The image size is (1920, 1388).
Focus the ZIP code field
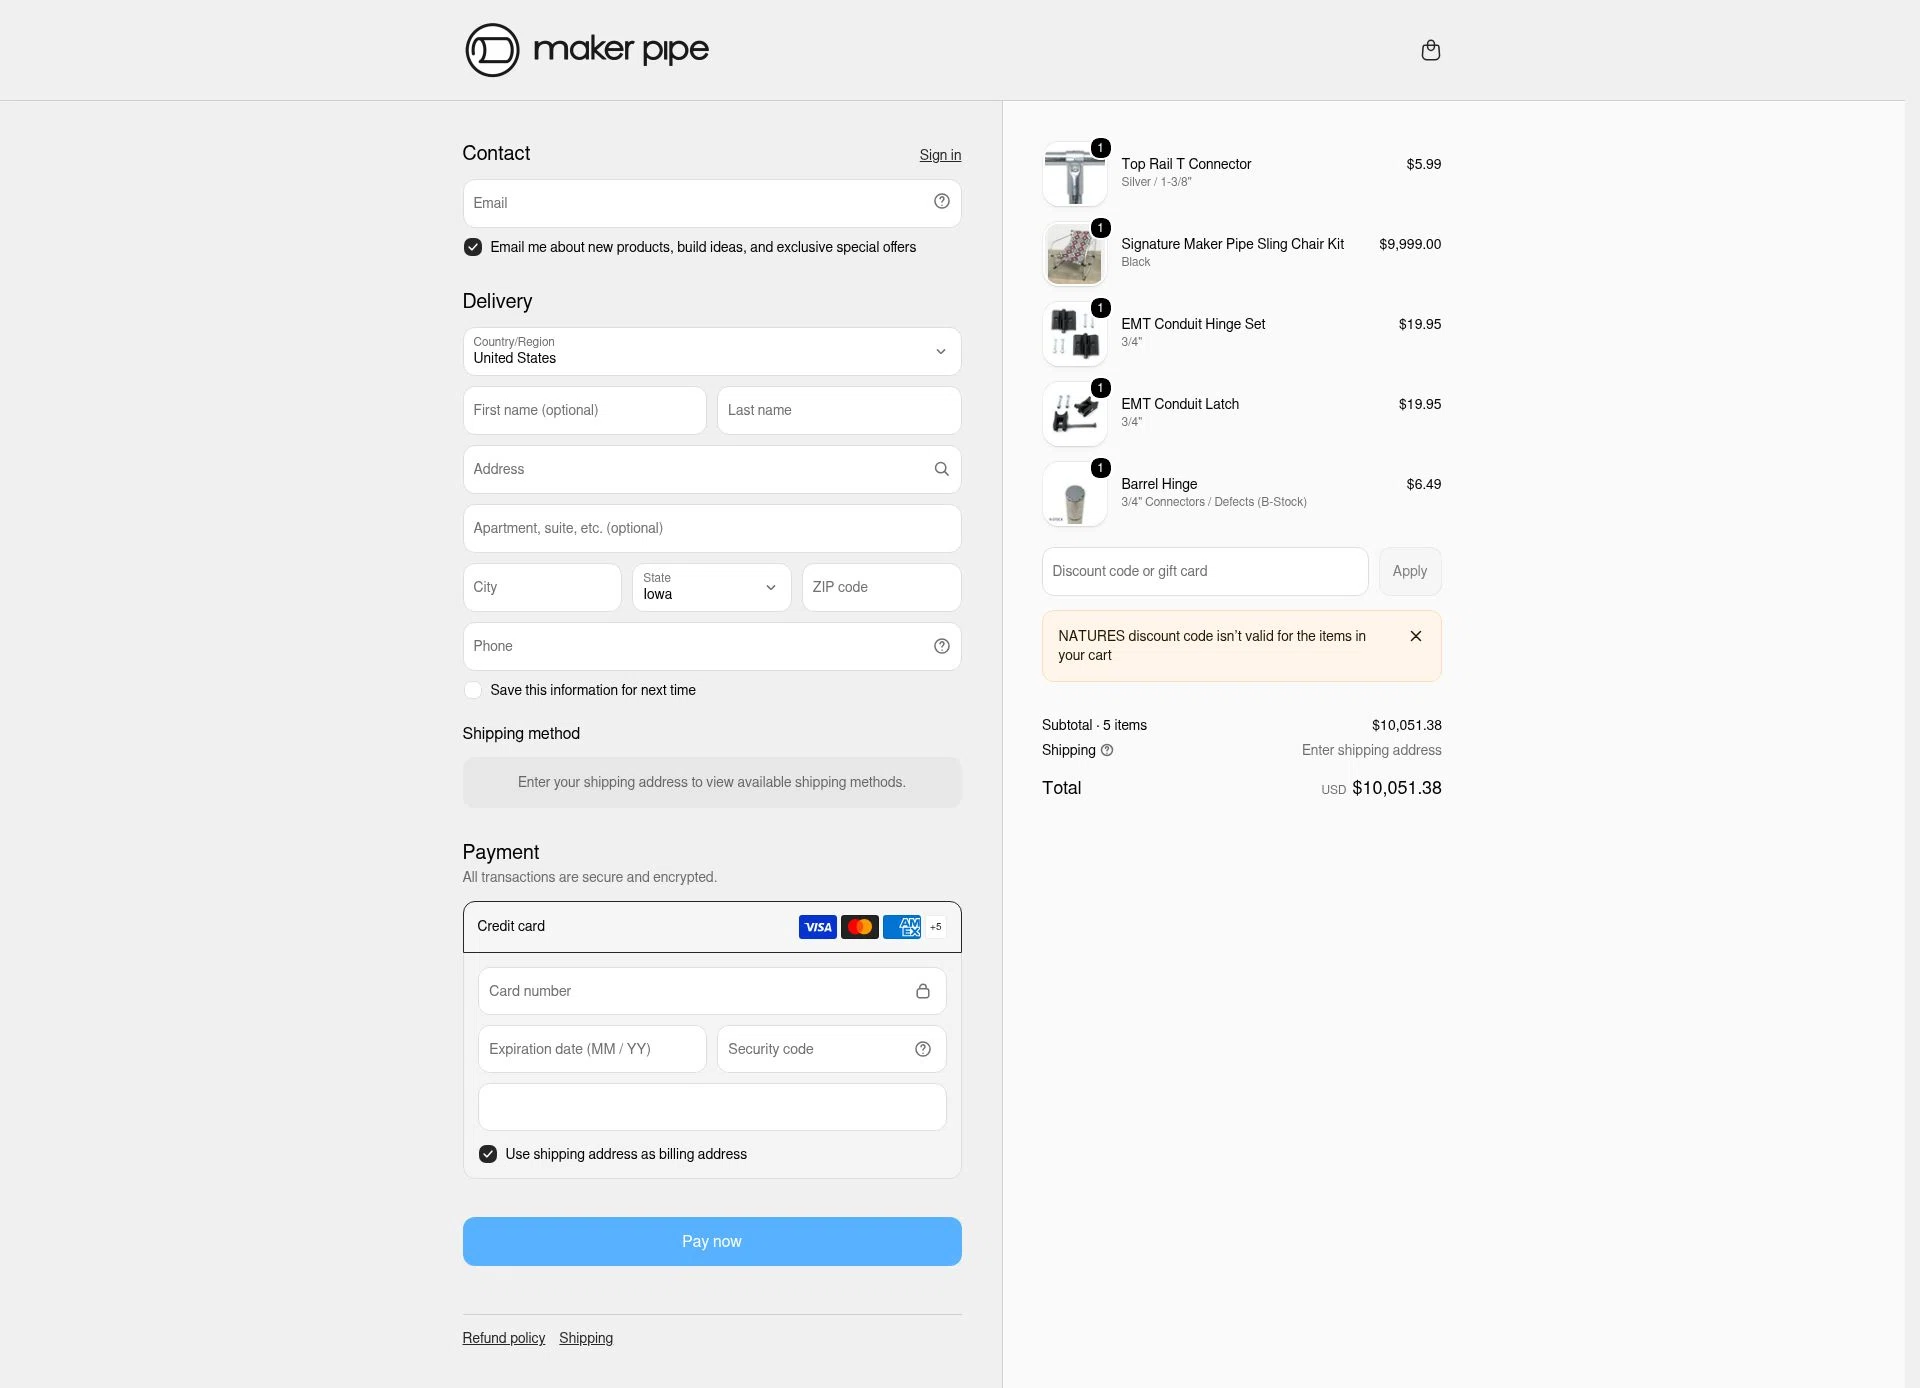pos(881,587)
